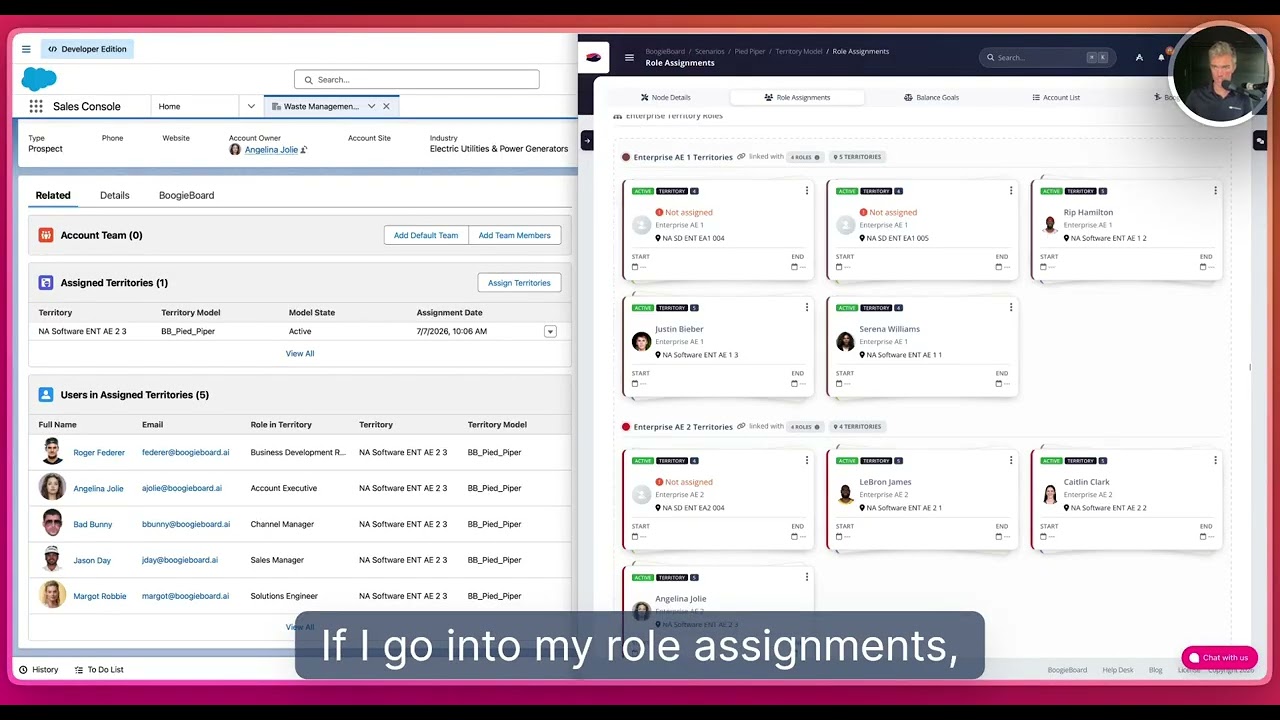Click Users in Assigned Territories section icon

tap(46, 395)
